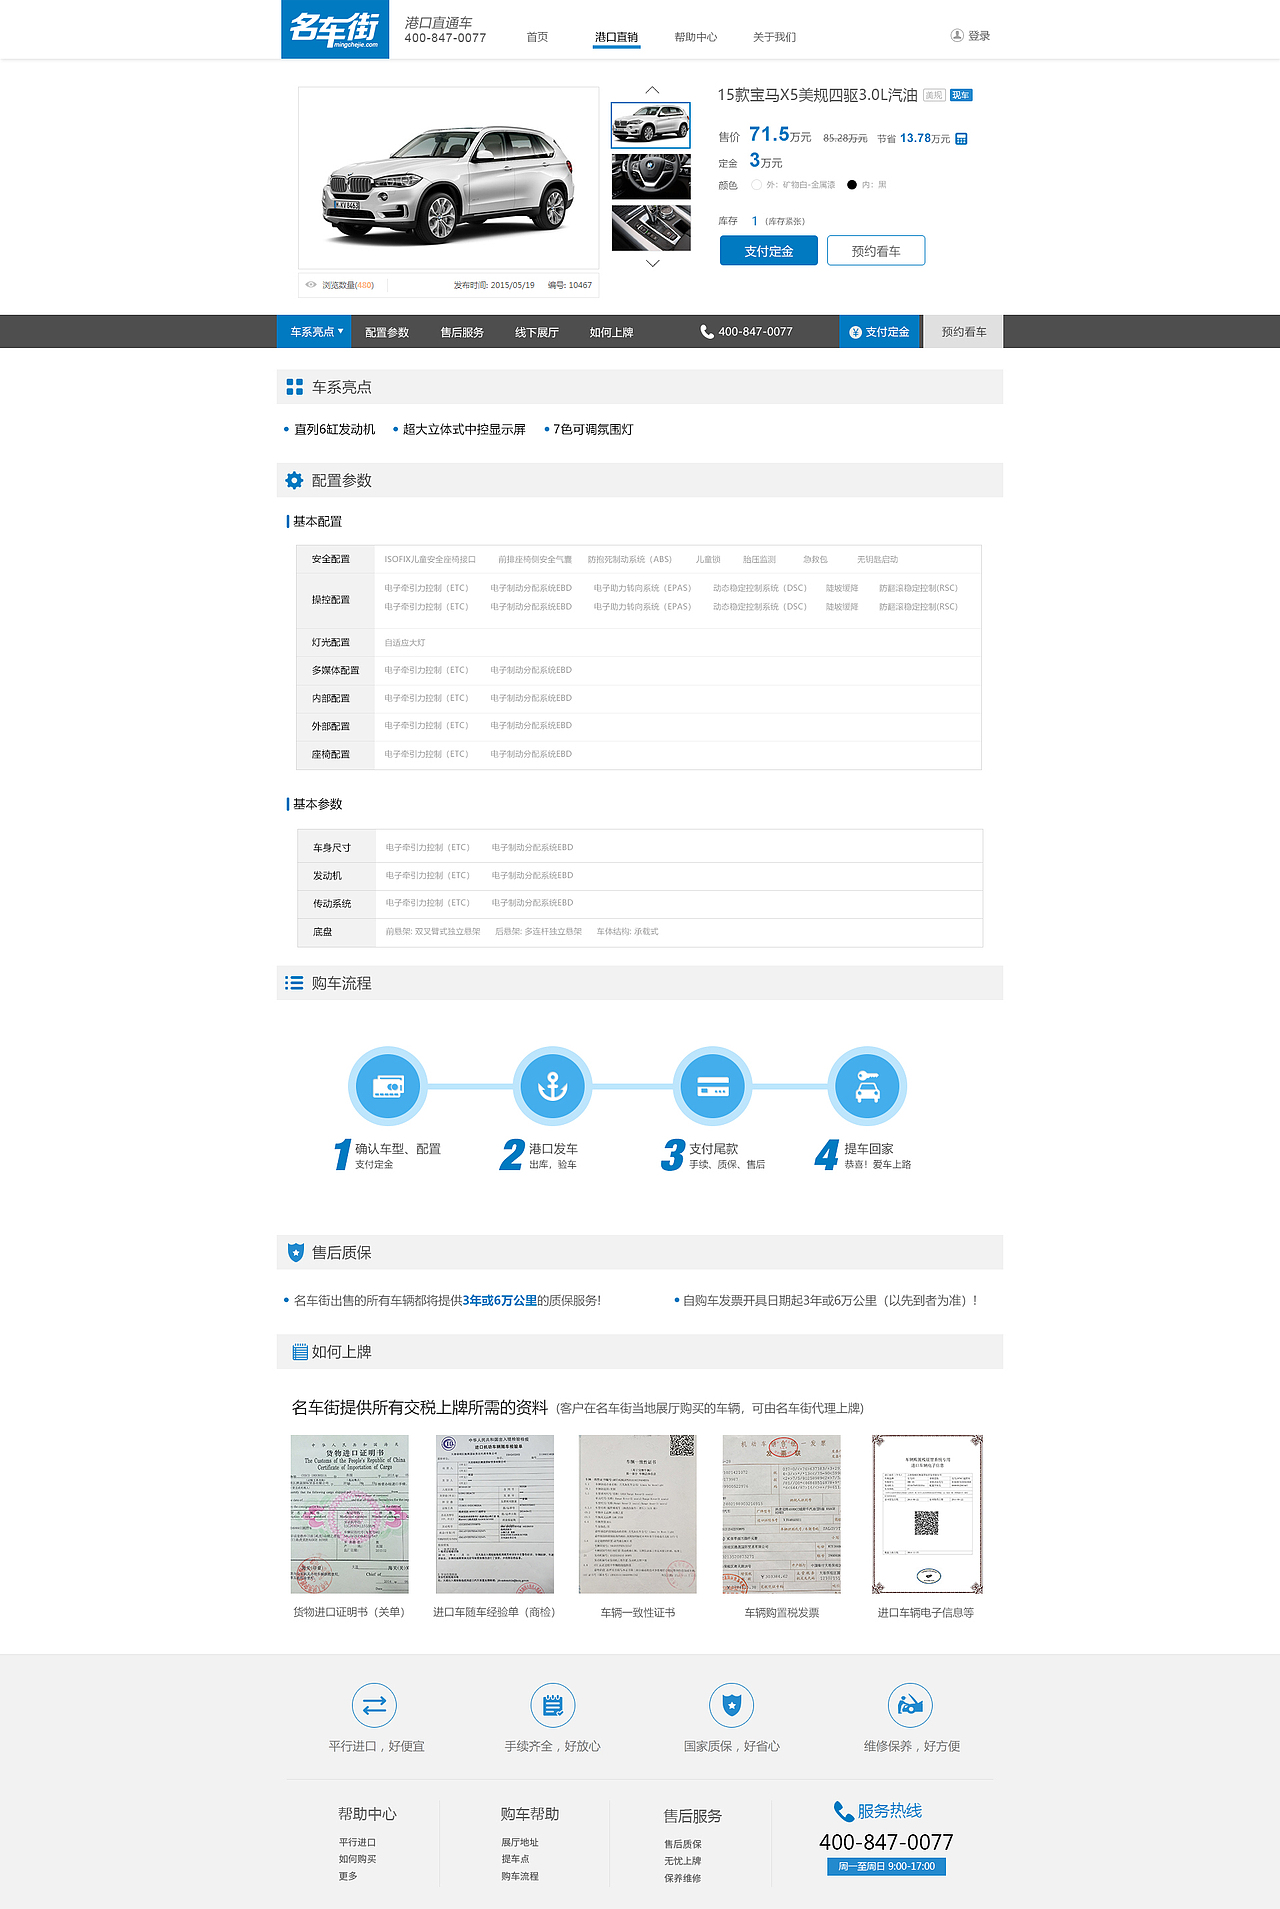The image size is (1280, 1909).
Task: Open footer link 更多
Action: [347, 1876]
